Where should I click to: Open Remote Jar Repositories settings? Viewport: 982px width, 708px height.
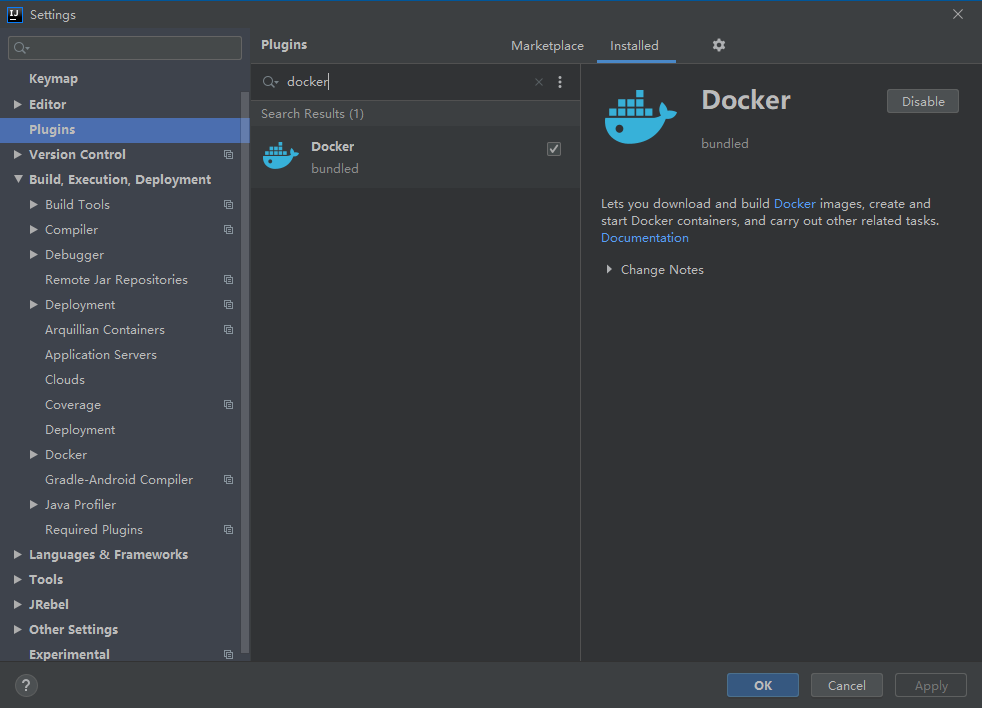click(116, 279)
